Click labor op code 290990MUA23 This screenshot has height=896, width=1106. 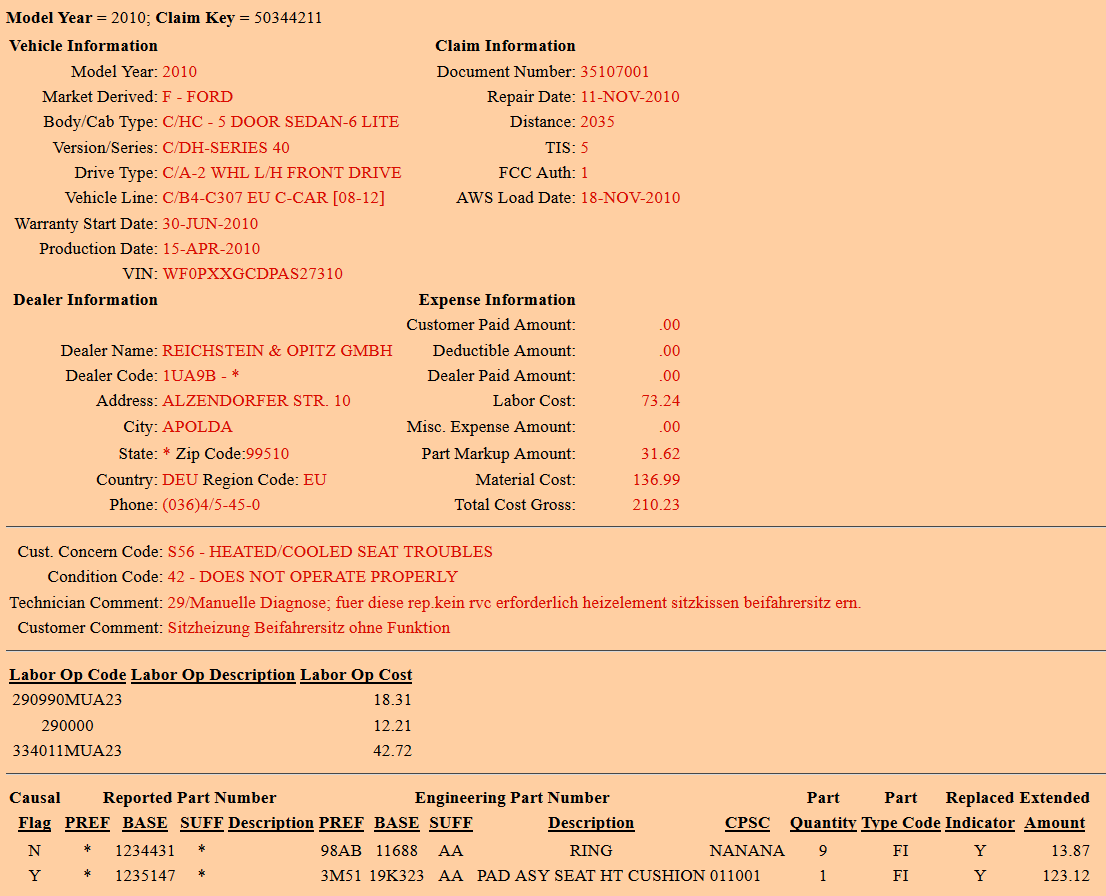67,700
